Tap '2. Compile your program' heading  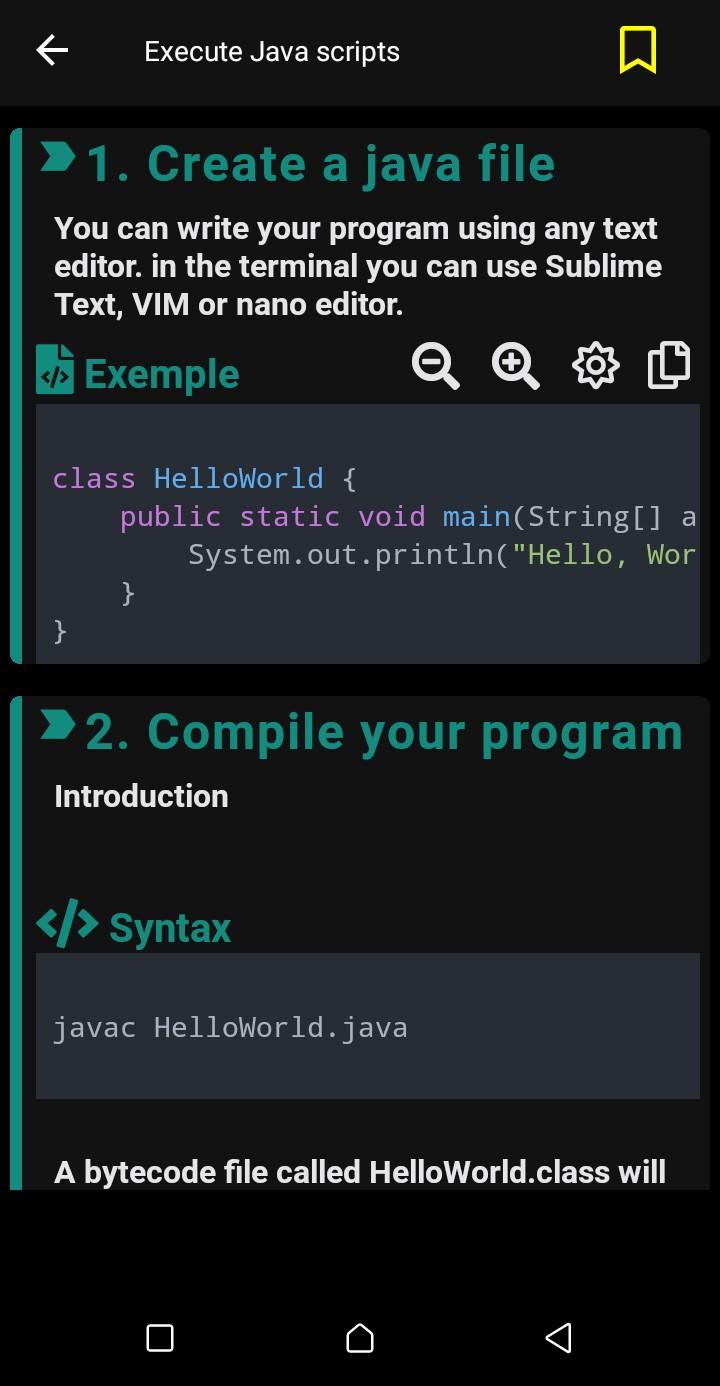(384, 732)
